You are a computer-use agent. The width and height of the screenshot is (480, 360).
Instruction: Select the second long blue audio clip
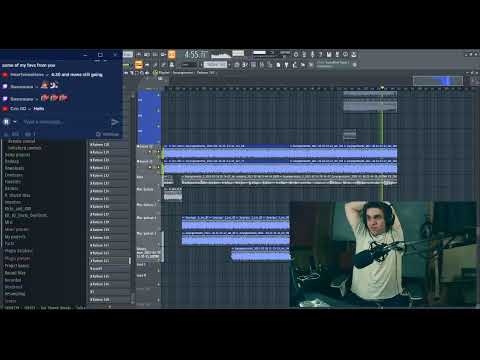click(280, 166)
